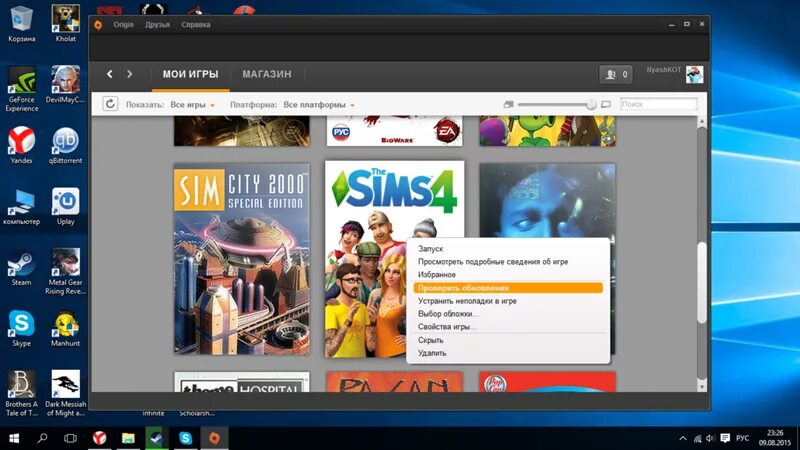This screenshot has width=800, height=450.
Task: Open the Все игры filter dropdown
Action: [x=192, y=105]
